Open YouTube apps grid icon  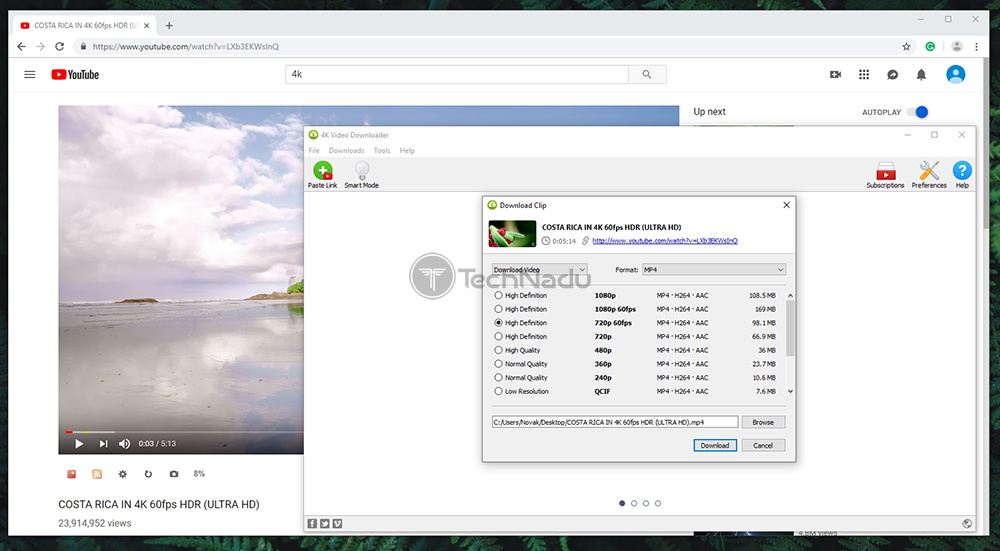[x=864, y=75]
